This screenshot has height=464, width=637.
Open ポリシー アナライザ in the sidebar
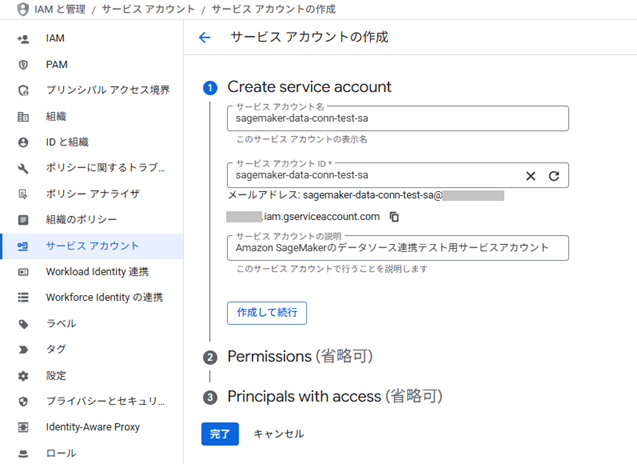tap(91, 194)
